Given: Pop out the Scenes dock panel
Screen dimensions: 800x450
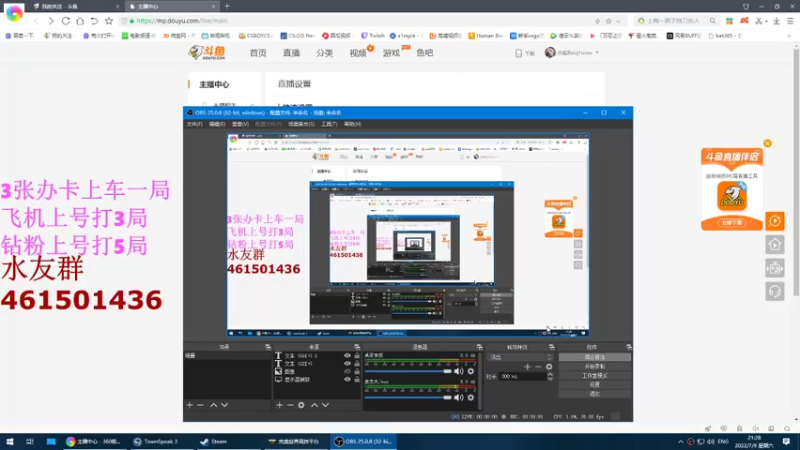Looking at the screenshot, I should (x=268, y=347).
